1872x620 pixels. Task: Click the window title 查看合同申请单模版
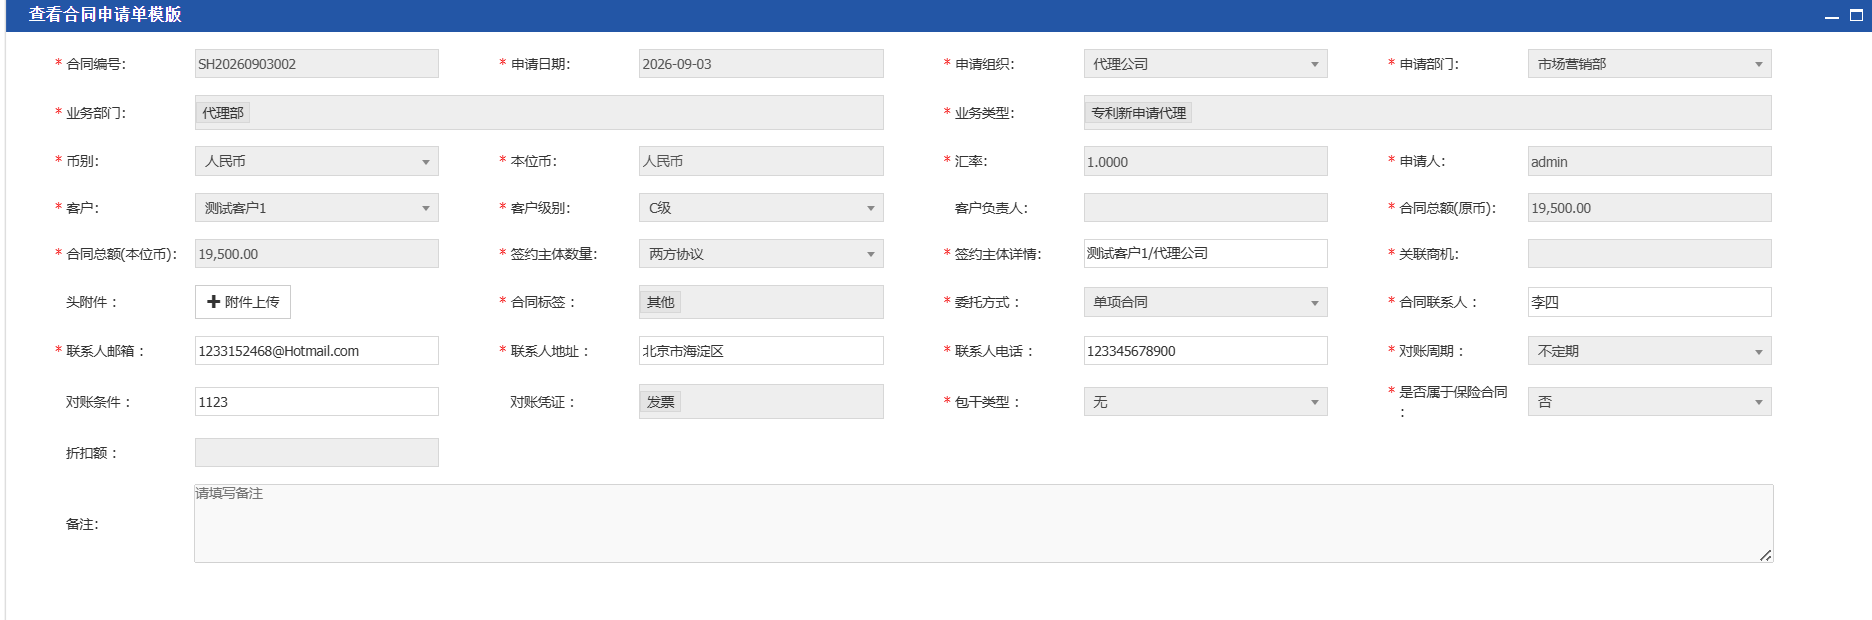coord(105,15)
